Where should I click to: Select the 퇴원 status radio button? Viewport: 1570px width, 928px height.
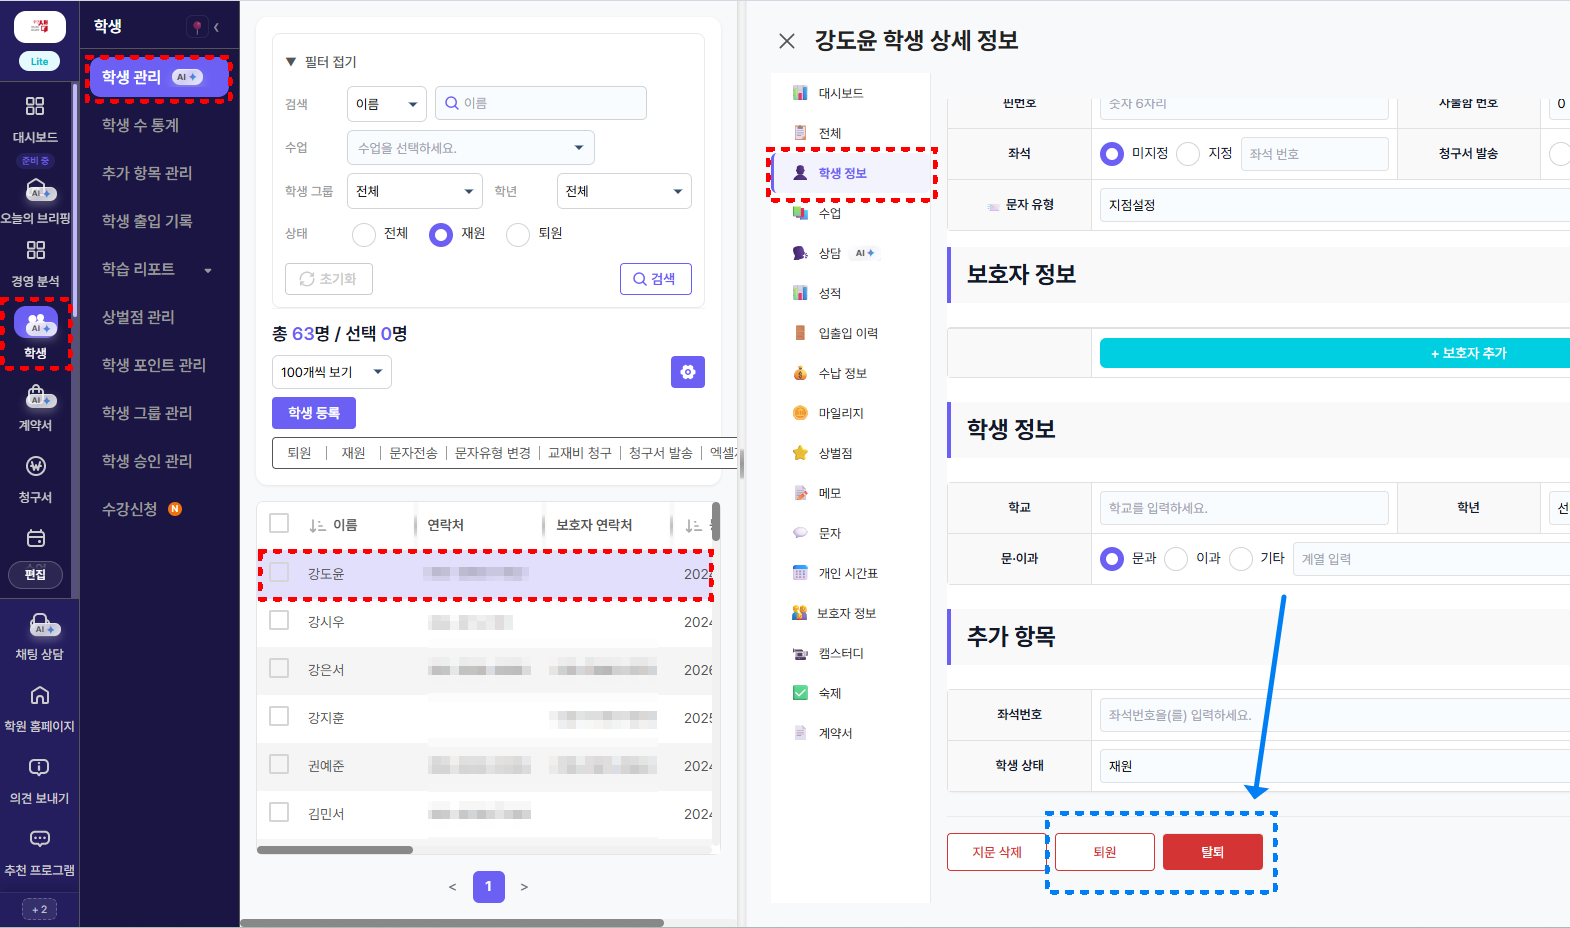click(518, 234)
